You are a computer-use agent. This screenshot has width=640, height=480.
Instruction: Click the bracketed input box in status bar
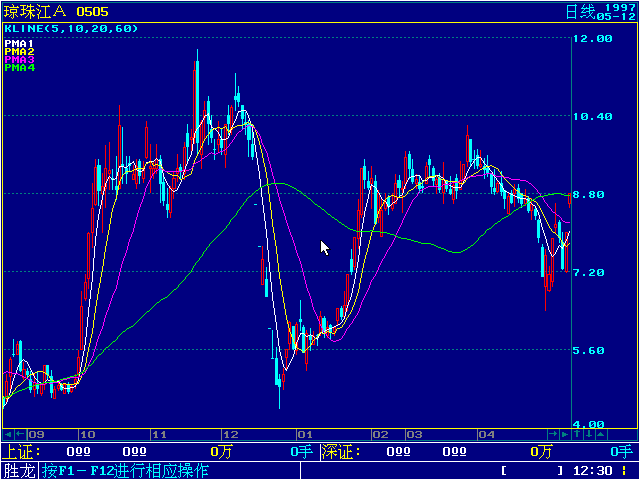532,470
